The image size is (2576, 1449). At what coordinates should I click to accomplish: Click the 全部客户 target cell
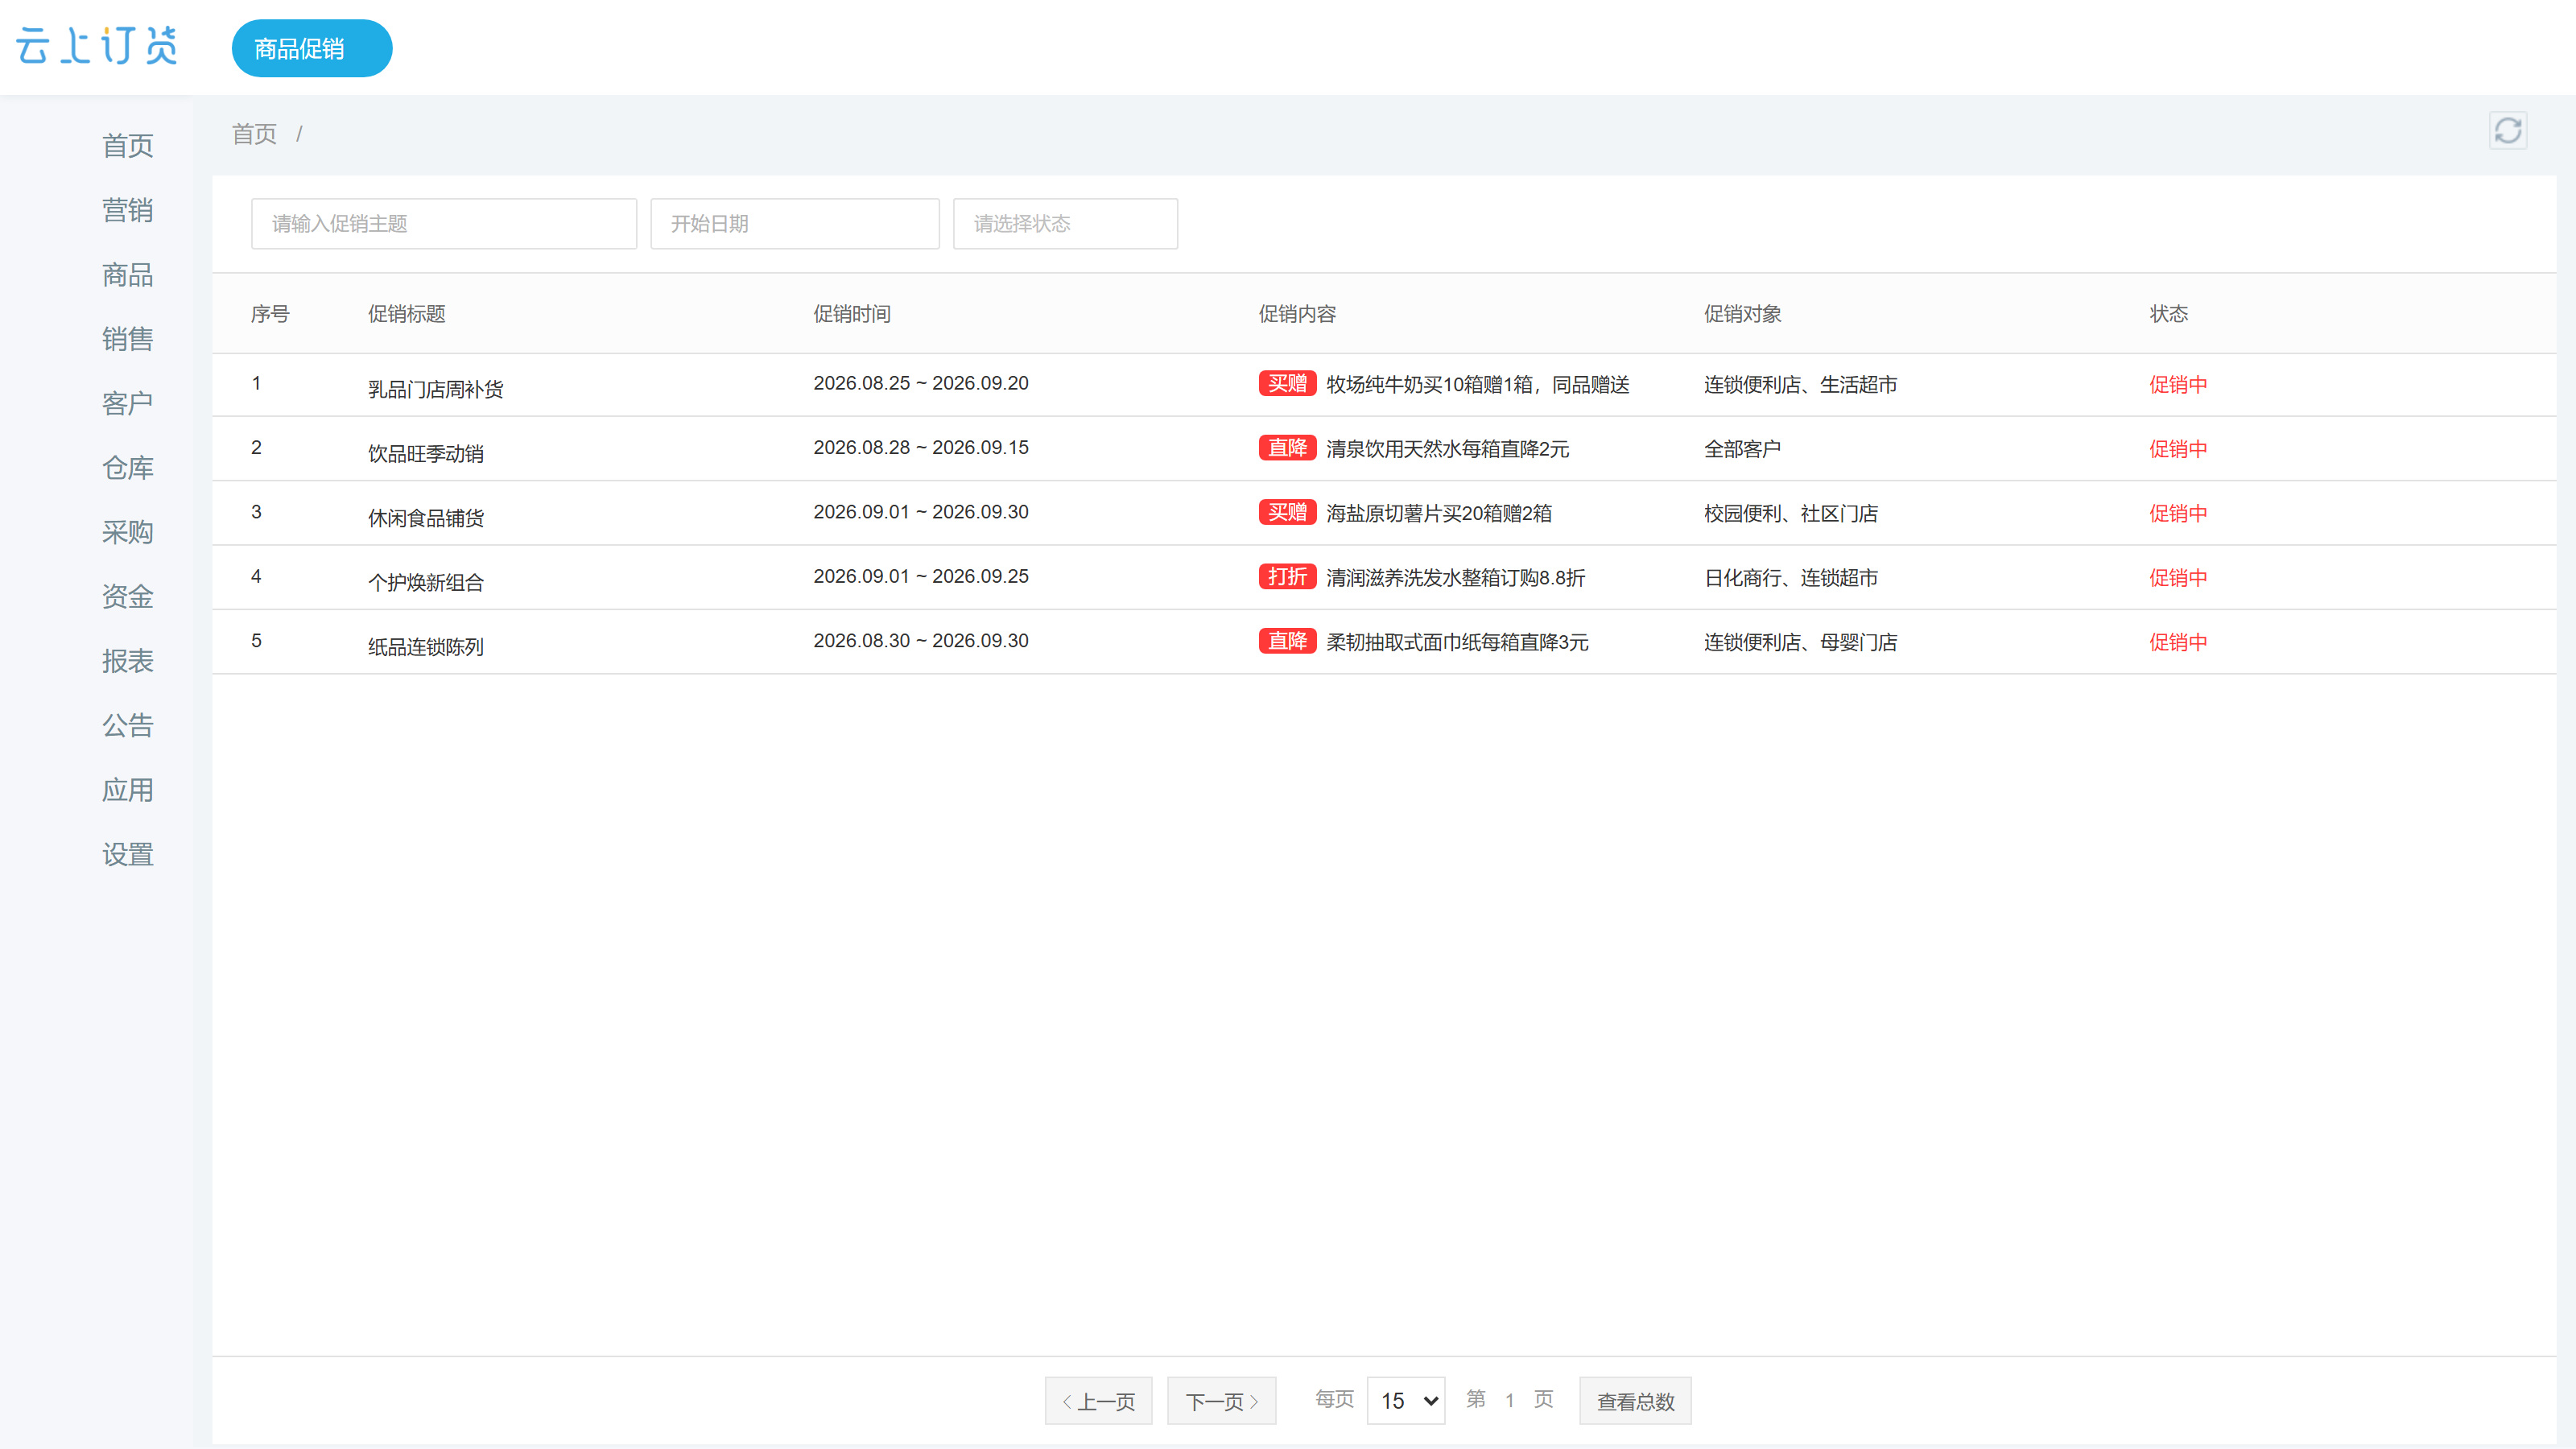point(1743,449)
